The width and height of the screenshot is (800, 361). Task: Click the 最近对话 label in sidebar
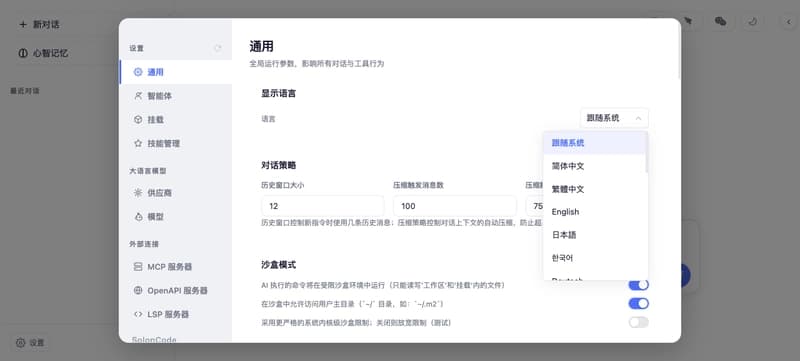(24, 91)
